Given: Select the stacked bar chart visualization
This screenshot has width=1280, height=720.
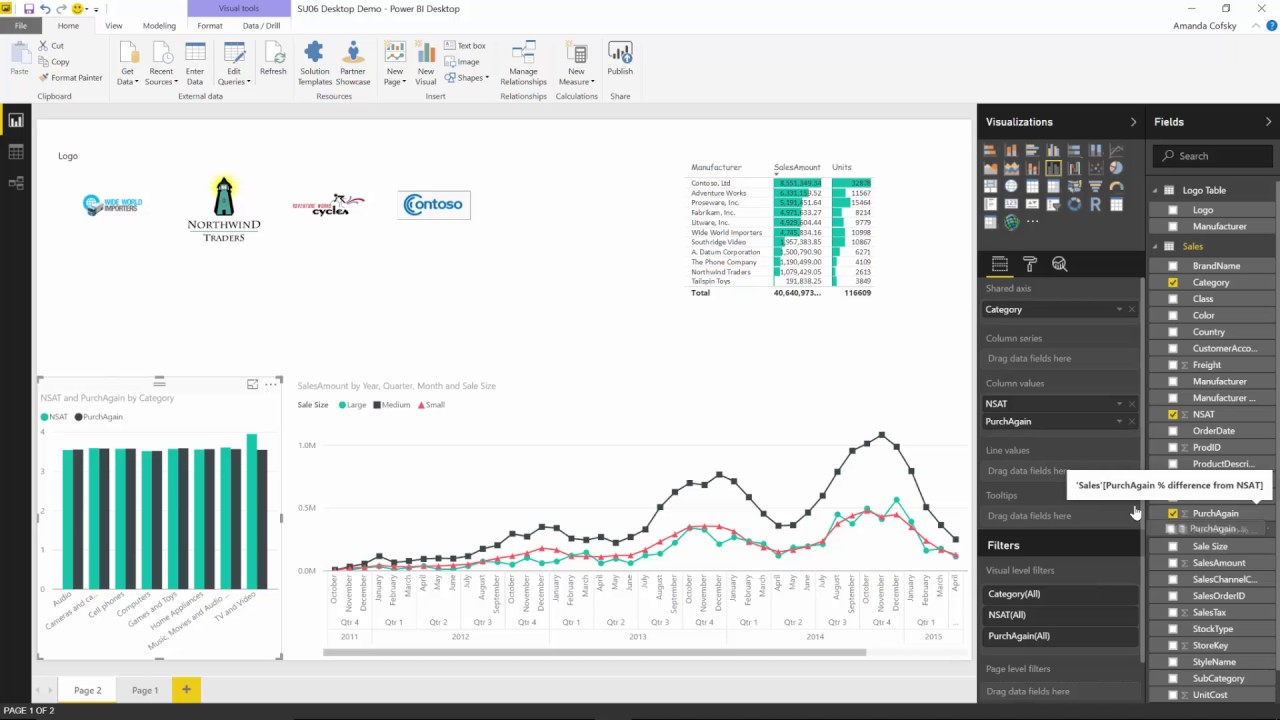Looking at the screenshot, I should 990,150.
